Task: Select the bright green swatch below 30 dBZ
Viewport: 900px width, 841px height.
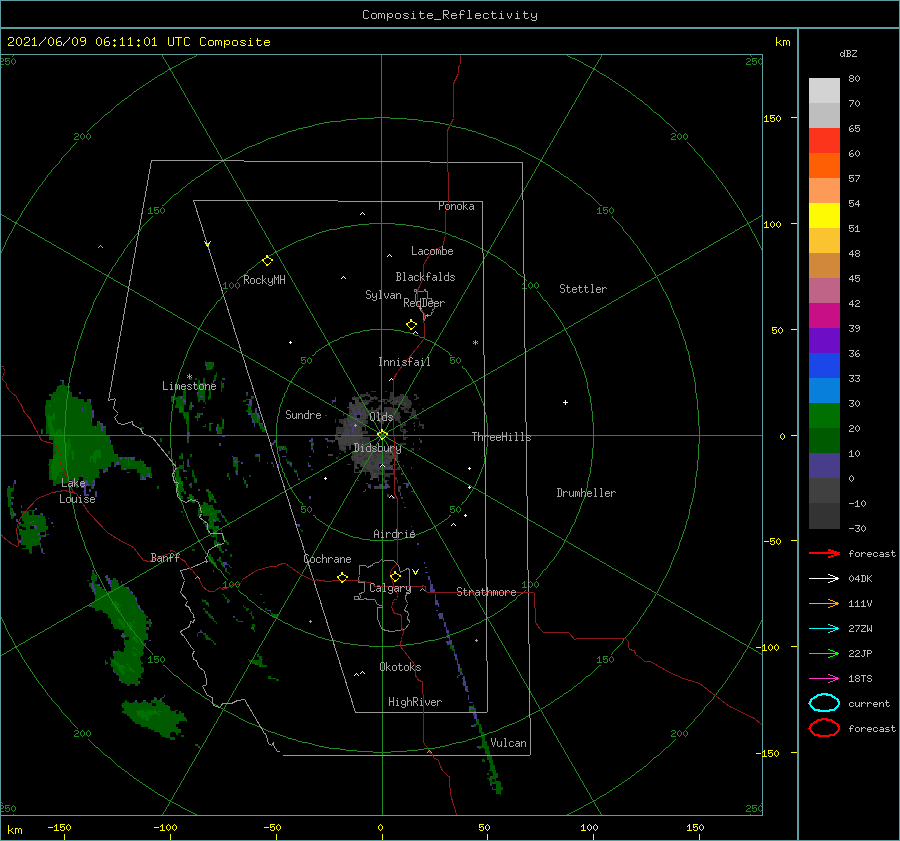Action: click(x=824, y=415)
